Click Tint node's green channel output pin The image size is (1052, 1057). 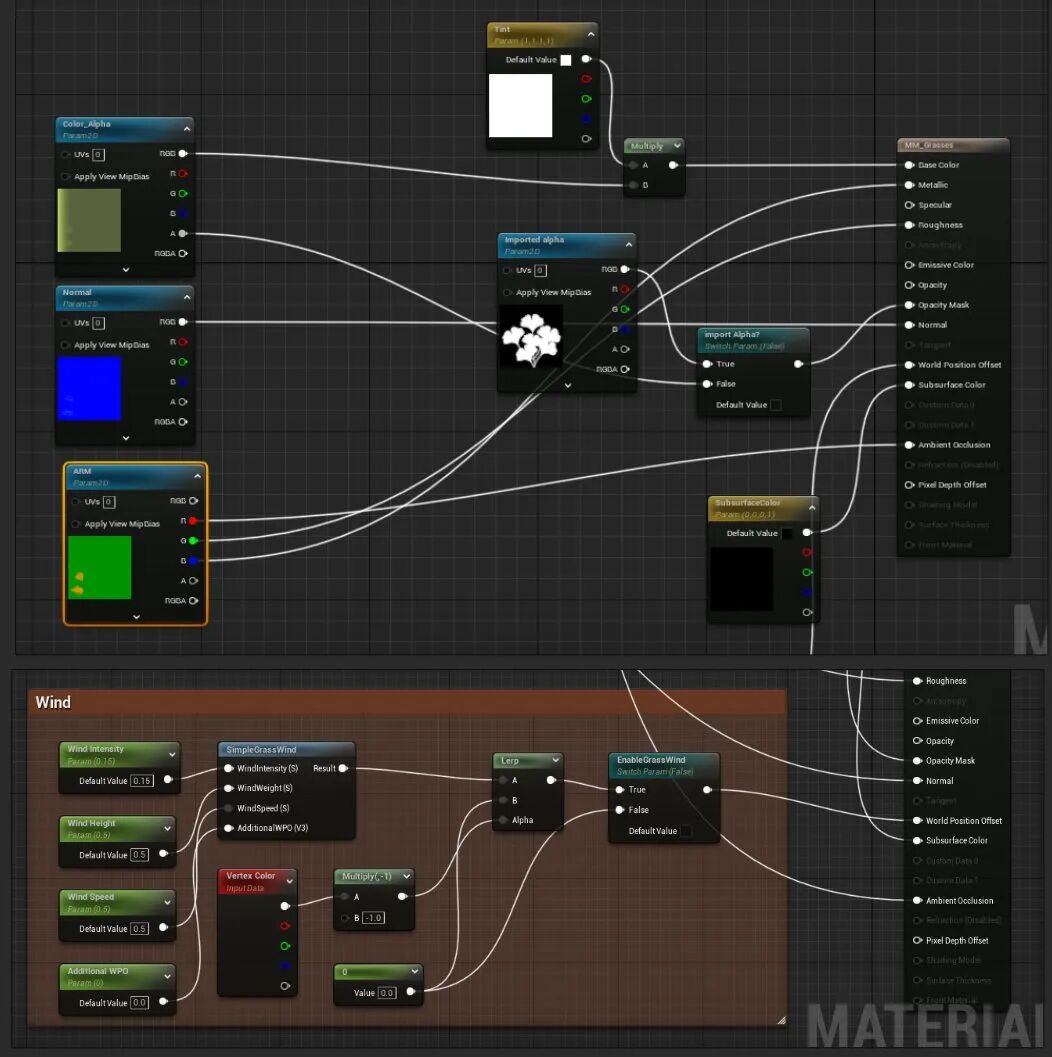(x=586, y=99)
